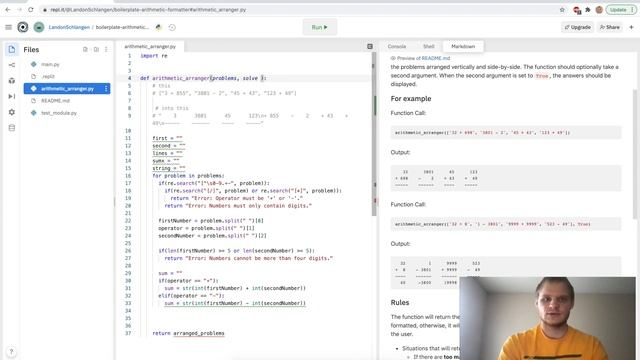This screenshot has height=360, width=640.
Task: Open the browser extensions puzzle icon
Action: (588, 9)
